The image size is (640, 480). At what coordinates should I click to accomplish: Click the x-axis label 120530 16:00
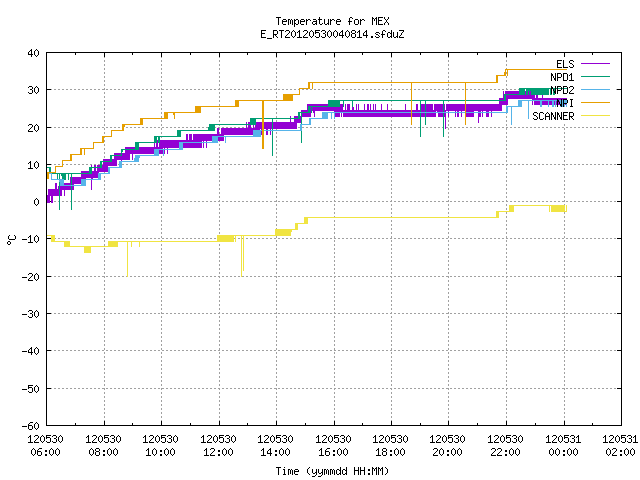click(333, 446)
